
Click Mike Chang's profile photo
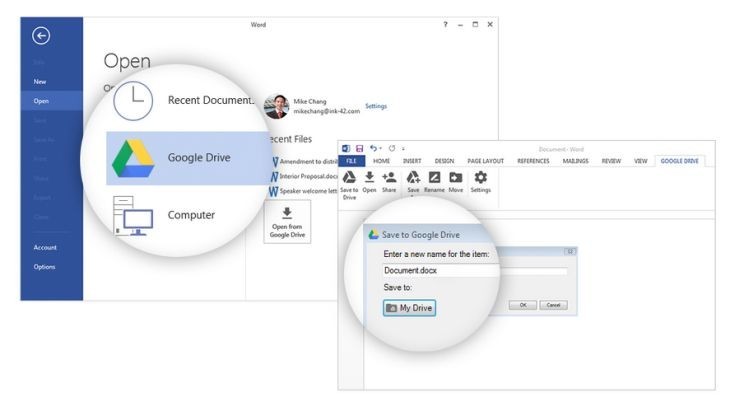point(277,107)
